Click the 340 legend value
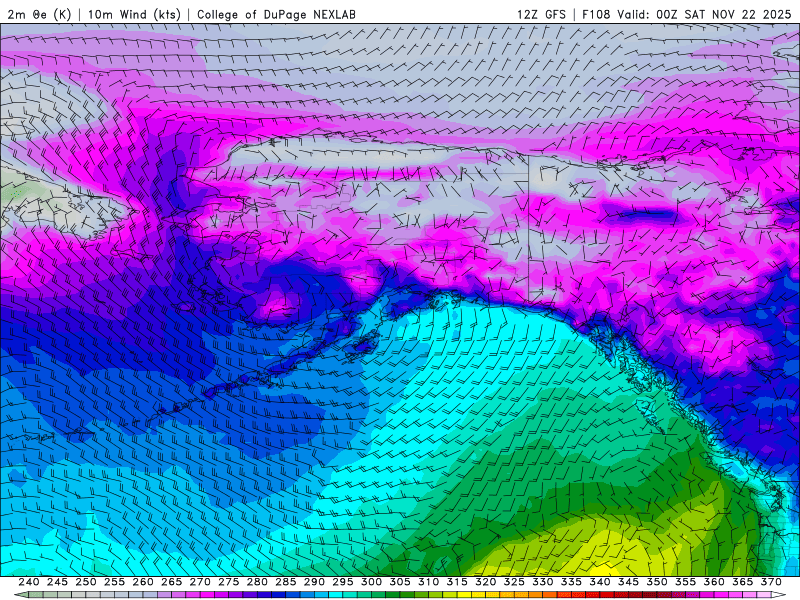 tap(600, 582)
